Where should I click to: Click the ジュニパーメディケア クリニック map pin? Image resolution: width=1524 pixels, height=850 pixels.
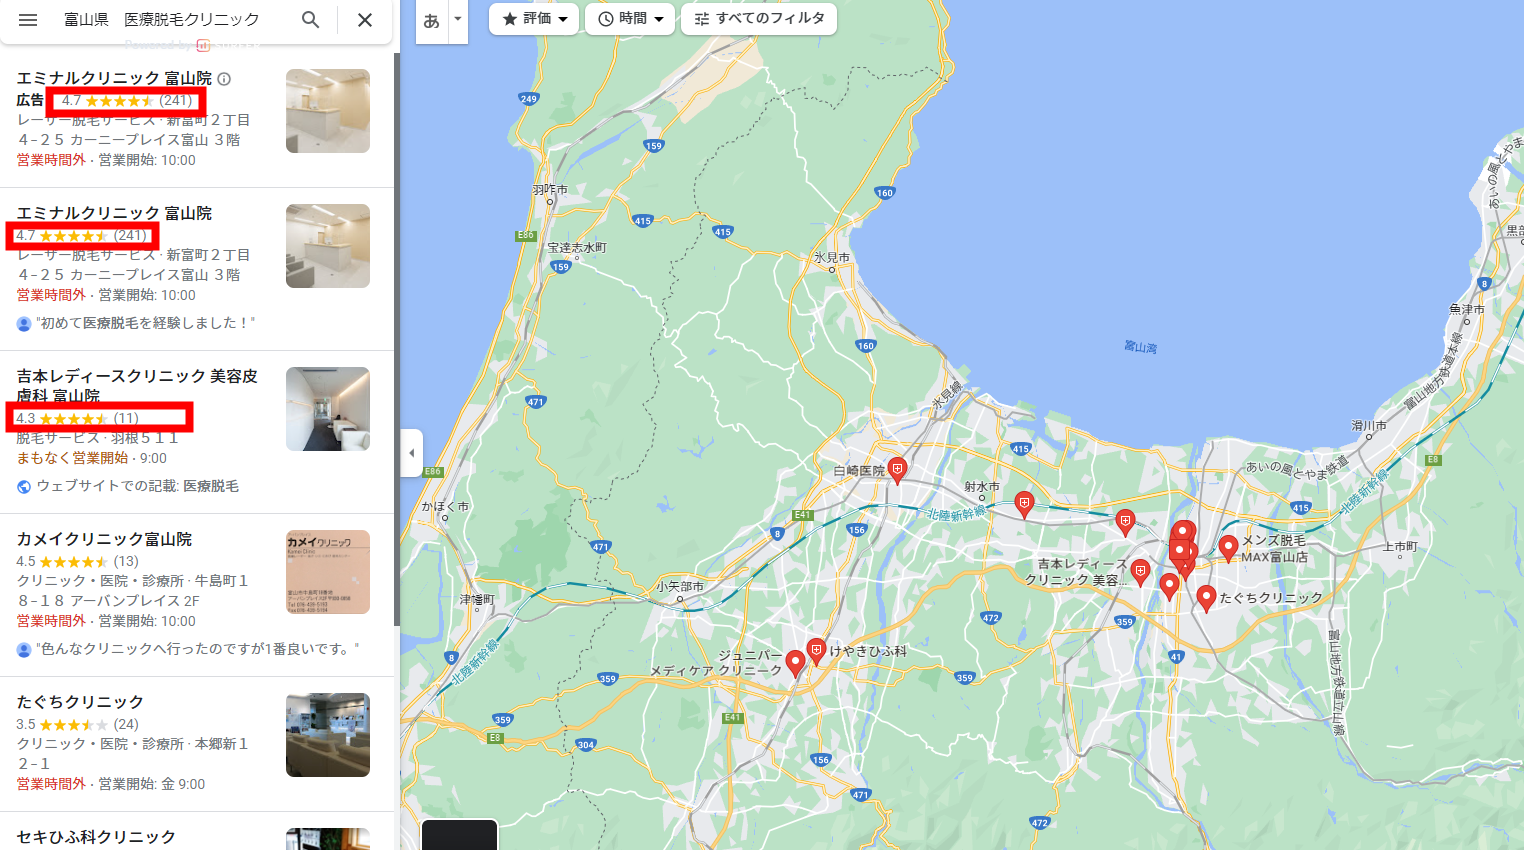[x=795, y=663]
